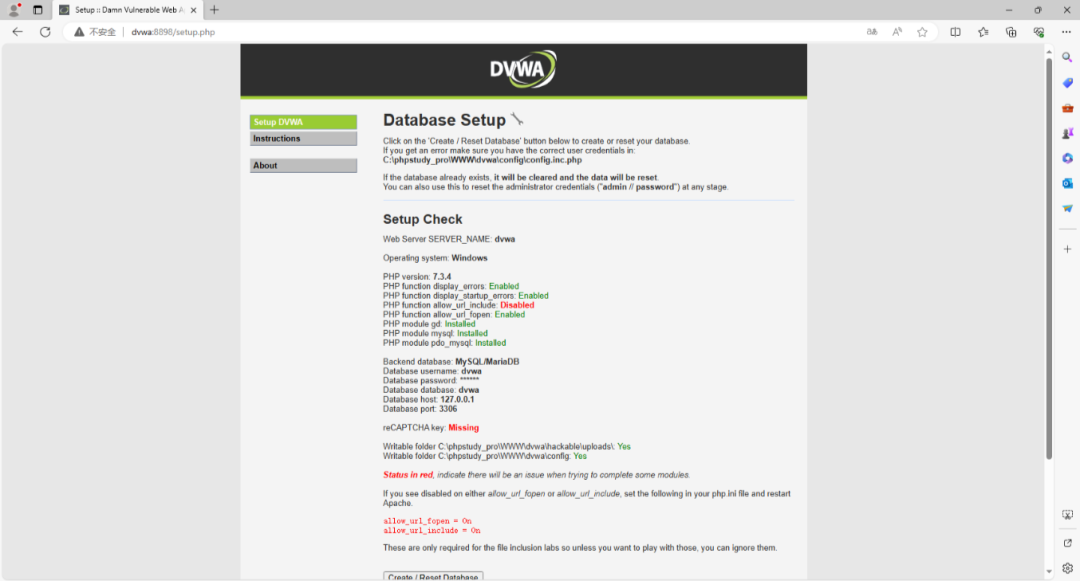1080x581 pixels.
Task: Select the Setup :: Damn Vulnerable Web tab
Action: (x=129, y=10)
